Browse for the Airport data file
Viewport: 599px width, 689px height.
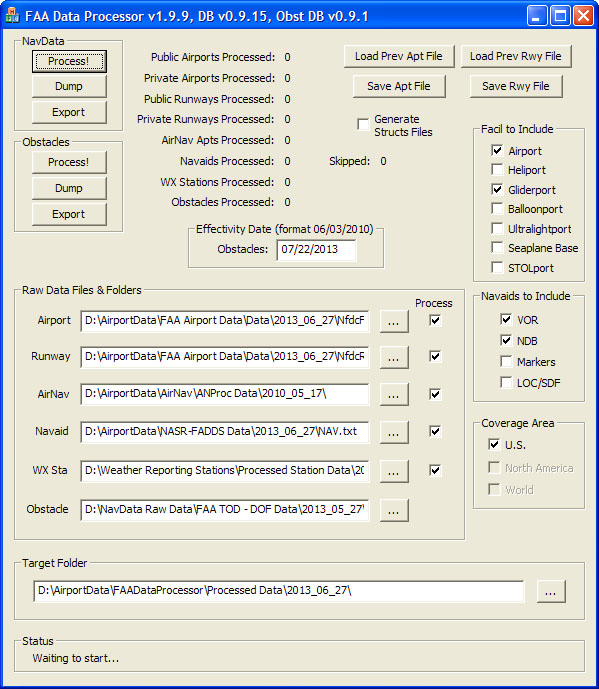[394, 322]
